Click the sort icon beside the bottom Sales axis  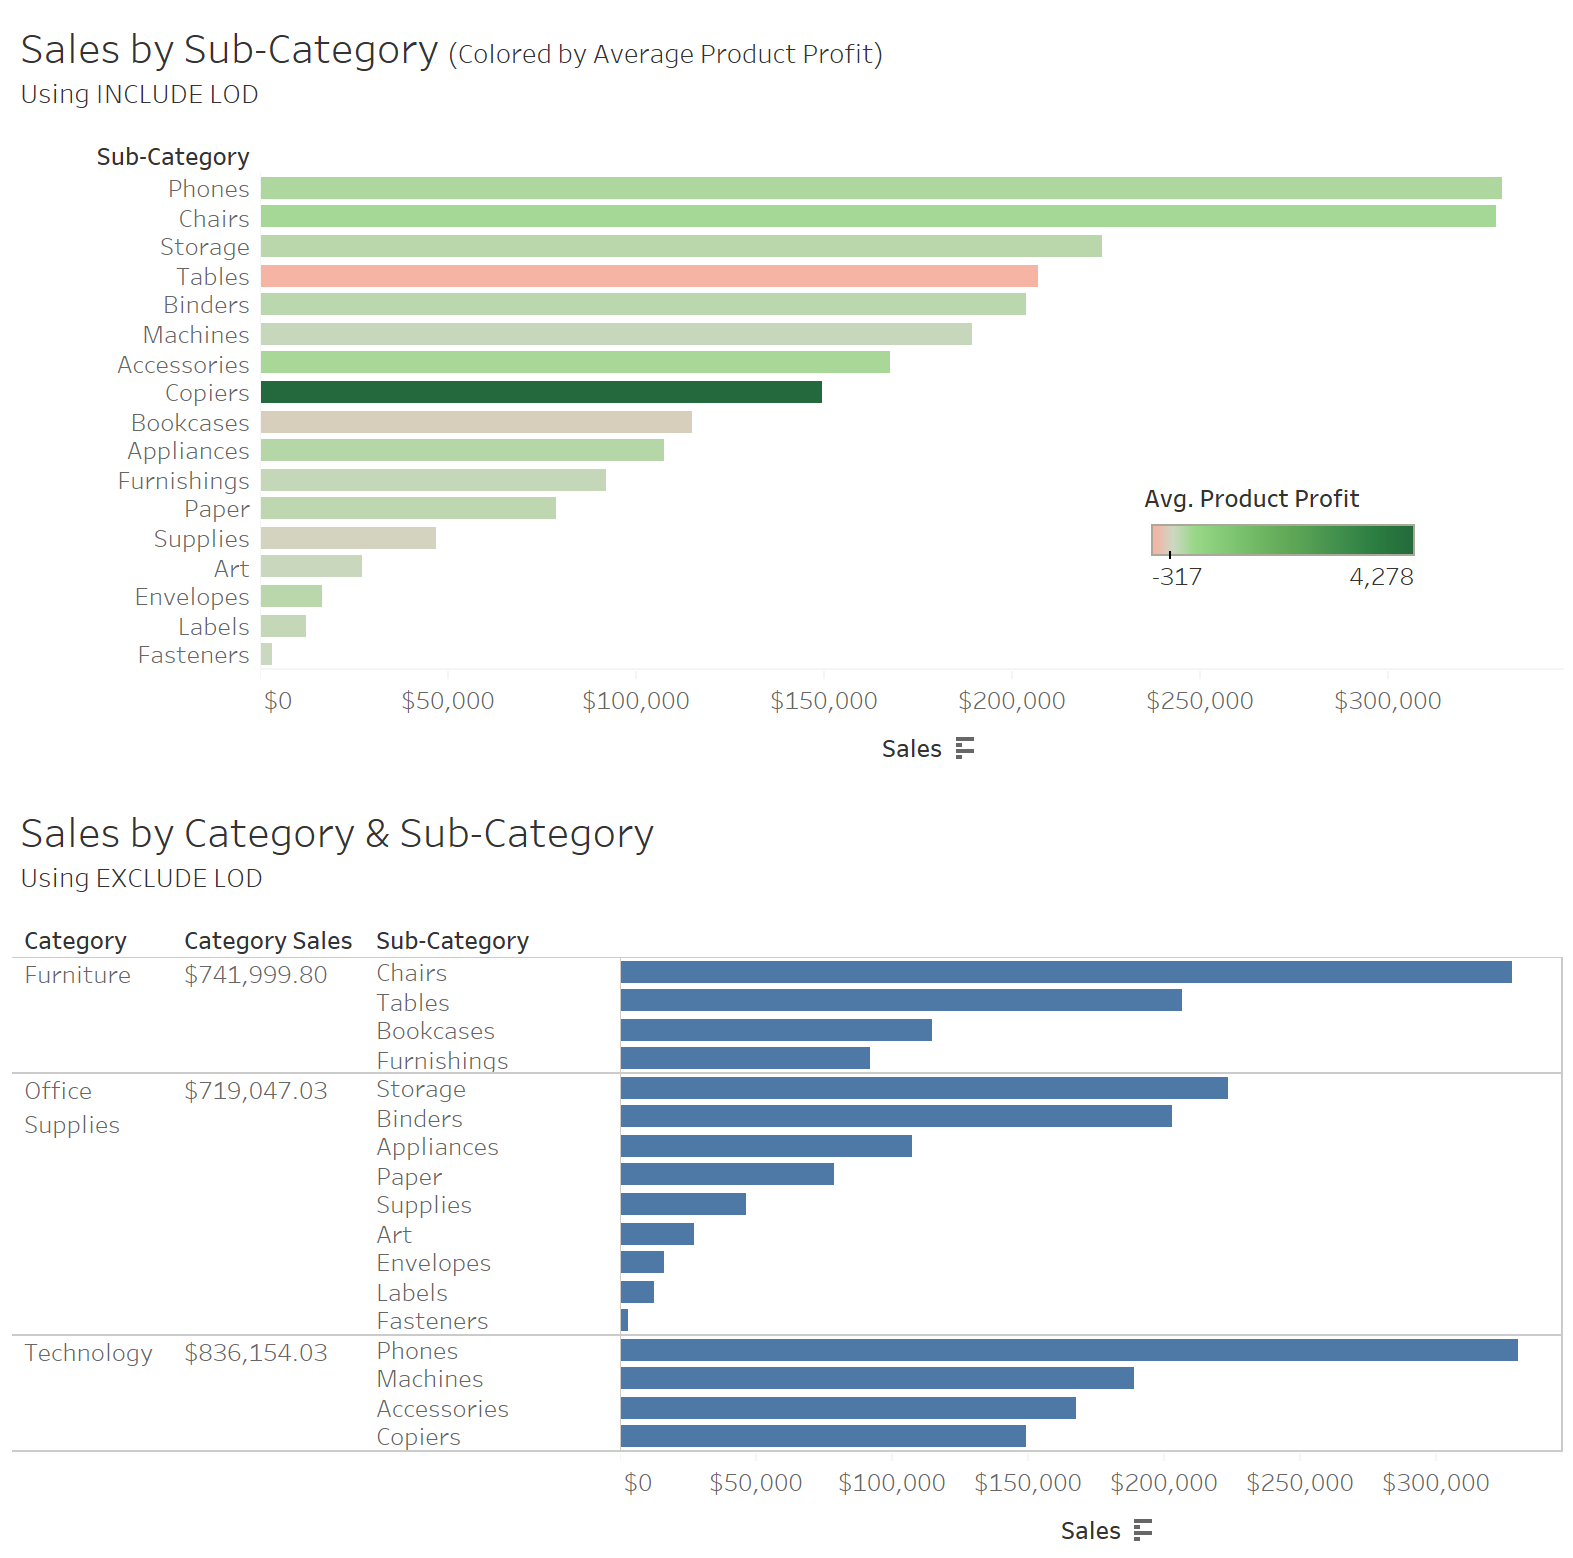[1143, 1530]
